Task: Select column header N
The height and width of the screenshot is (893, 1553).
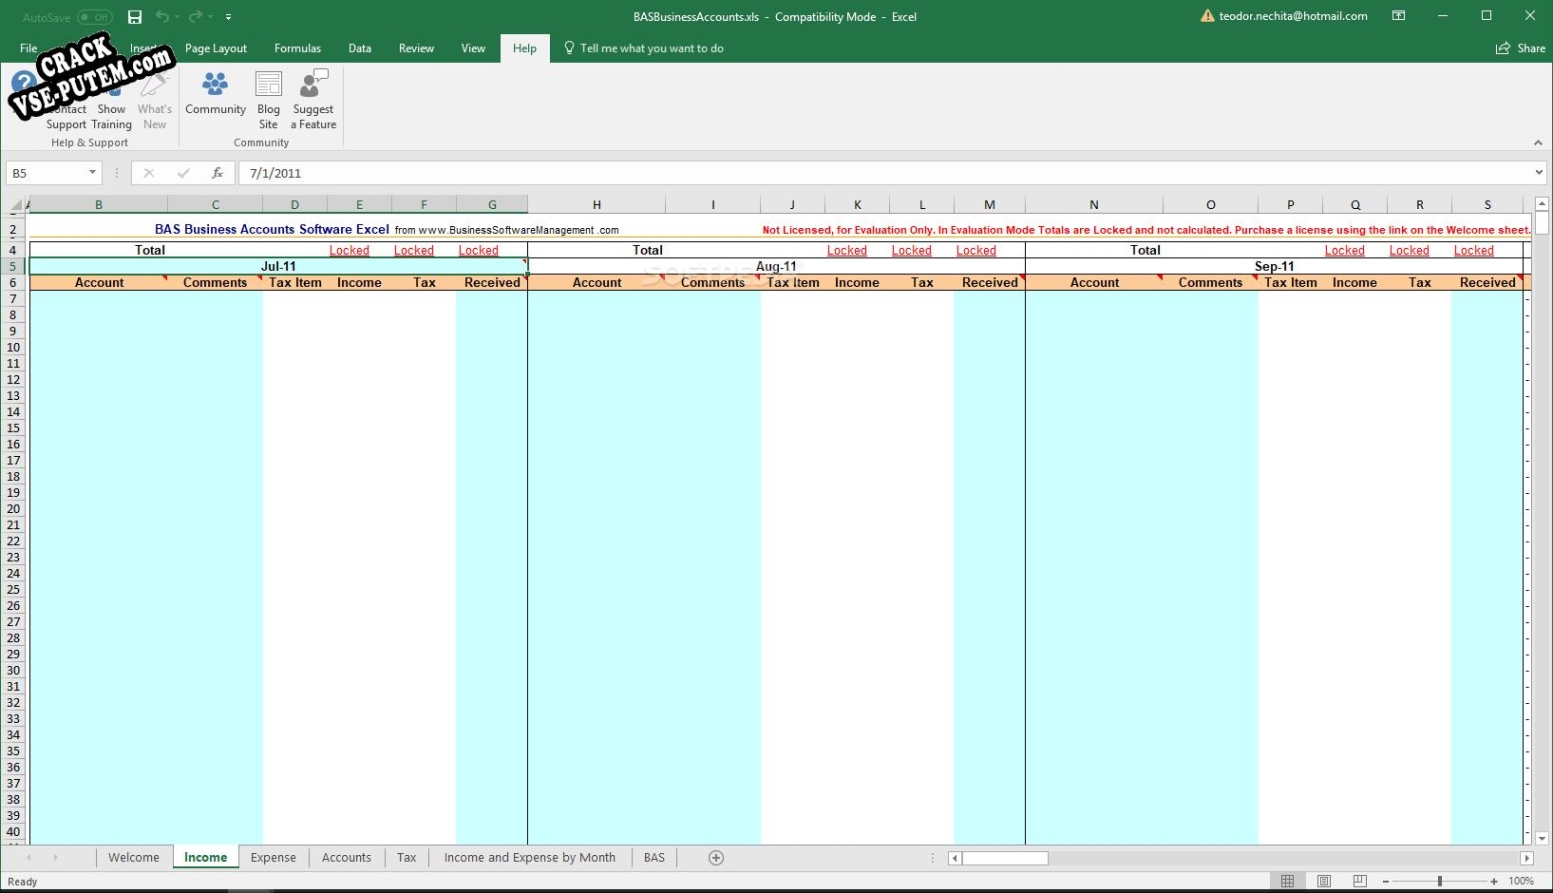Action: pyautogui.click(x=1094, y=205)
